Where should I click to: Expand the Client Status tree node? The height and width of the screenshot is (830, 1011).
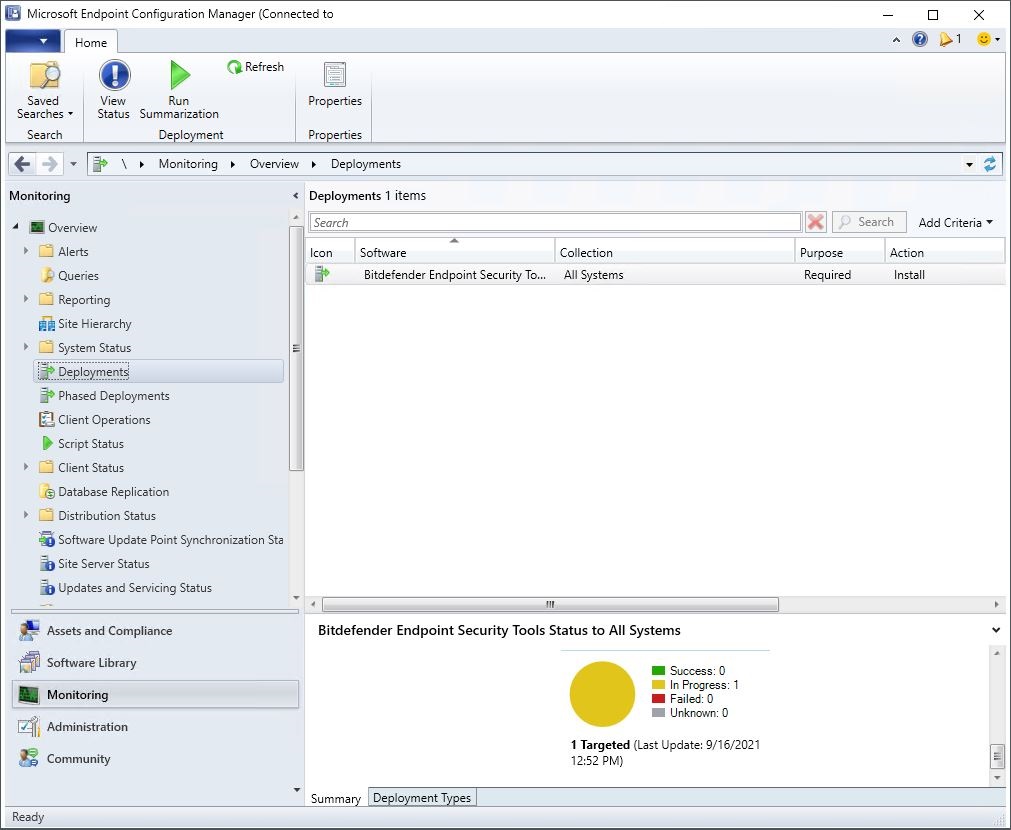click(26, 467)
